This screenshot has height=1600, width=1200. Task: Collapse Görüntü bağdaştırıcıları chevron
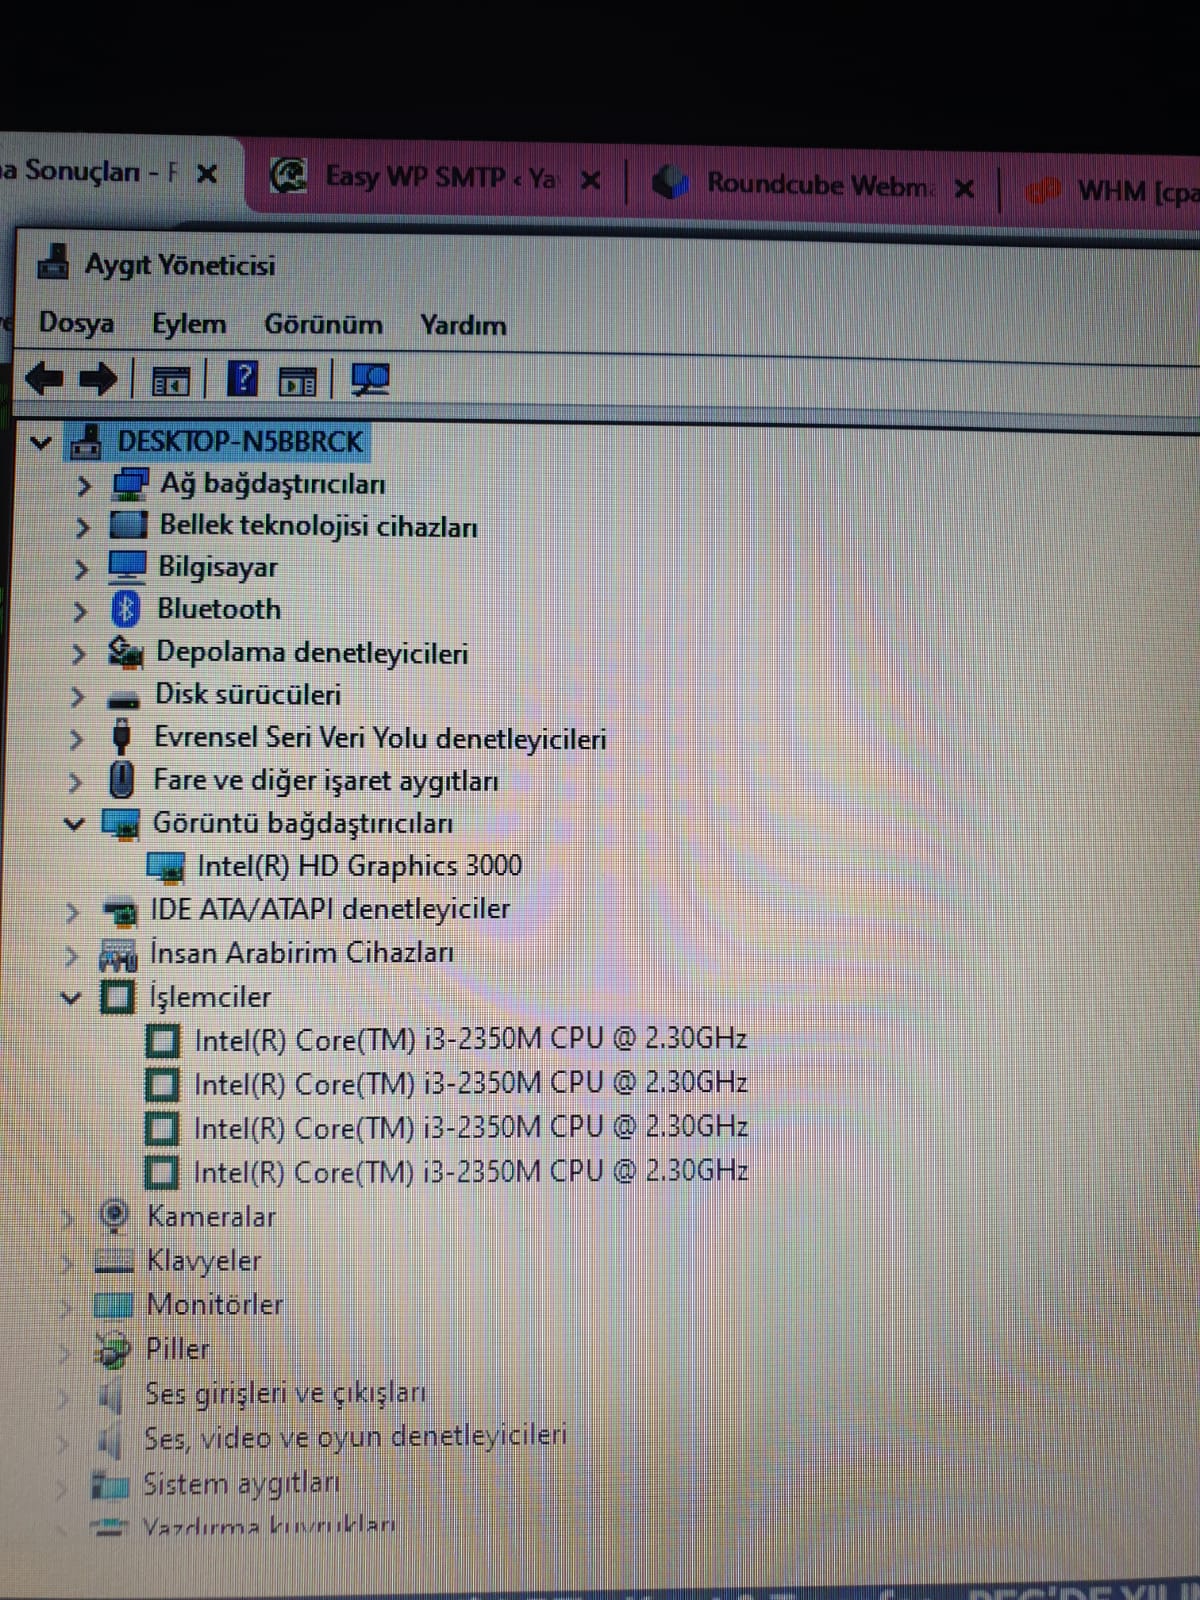(73, 825)
